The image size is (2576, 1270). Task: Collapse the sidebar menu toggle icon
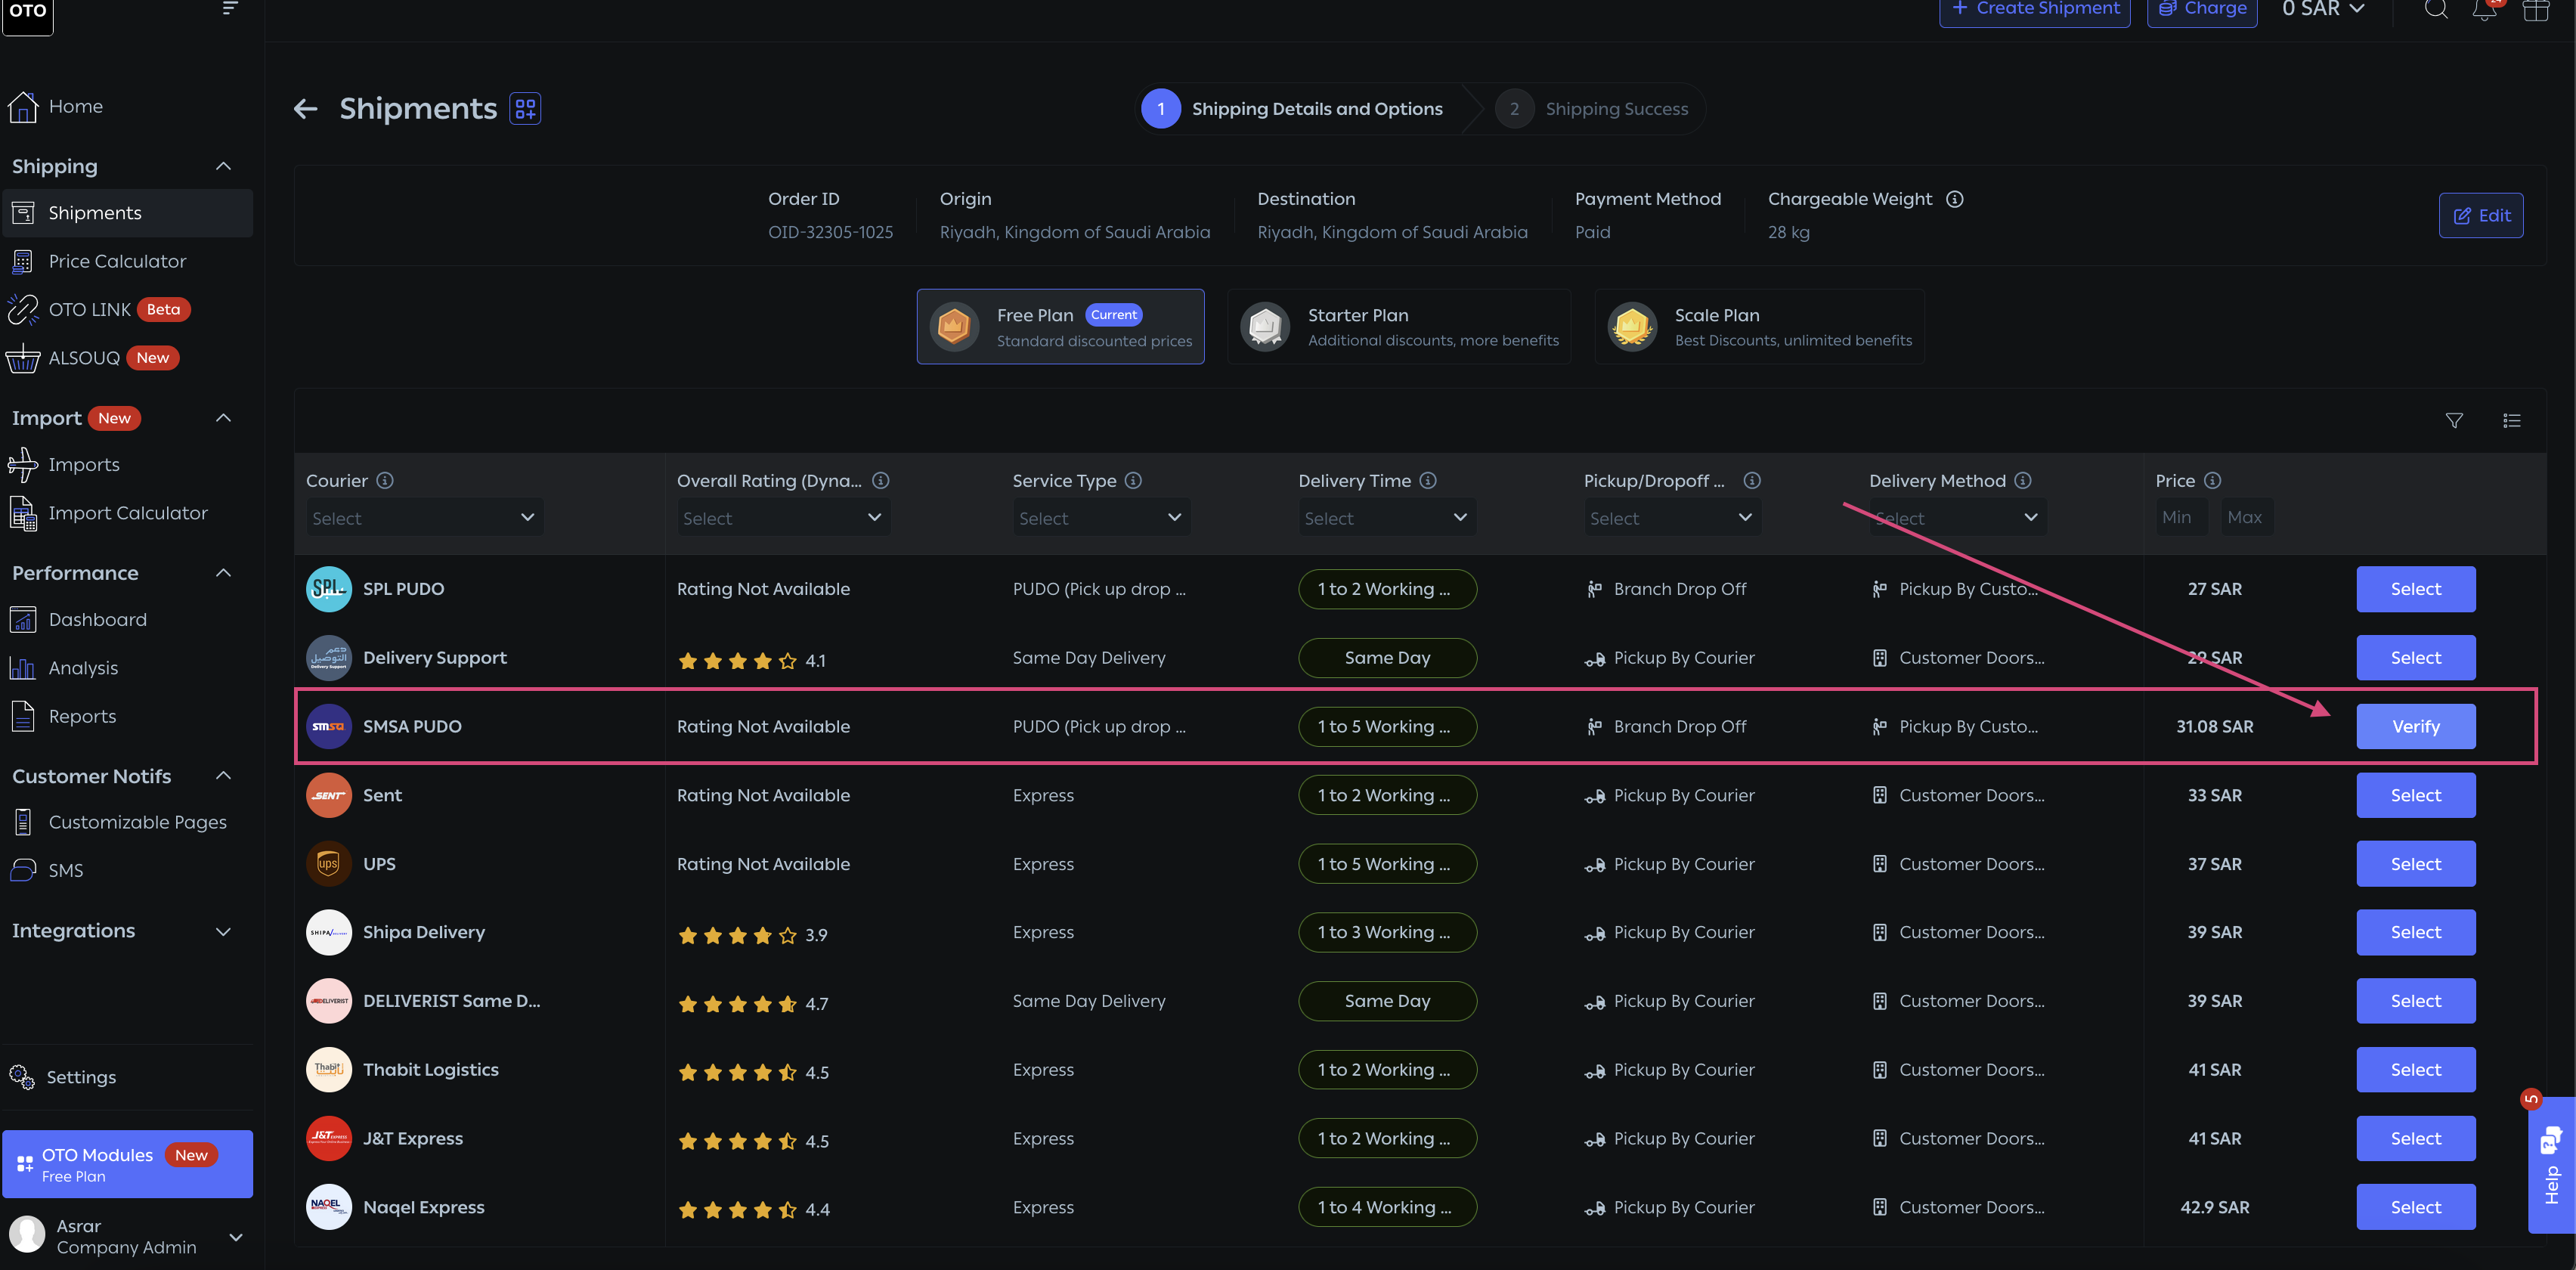pyautogui.click(x=230, y=8)
